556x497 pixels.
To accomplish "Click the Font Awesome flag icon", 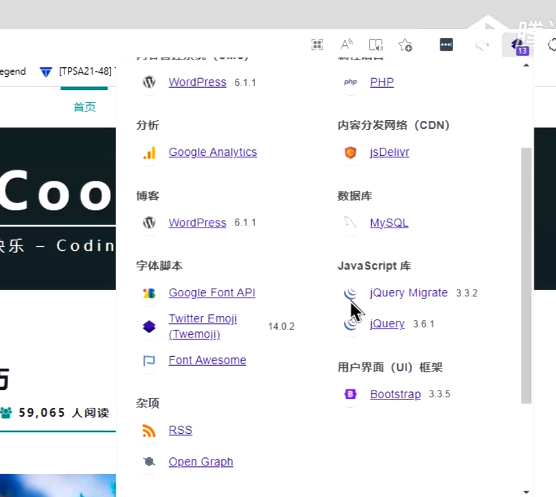I will click(149, 361).
